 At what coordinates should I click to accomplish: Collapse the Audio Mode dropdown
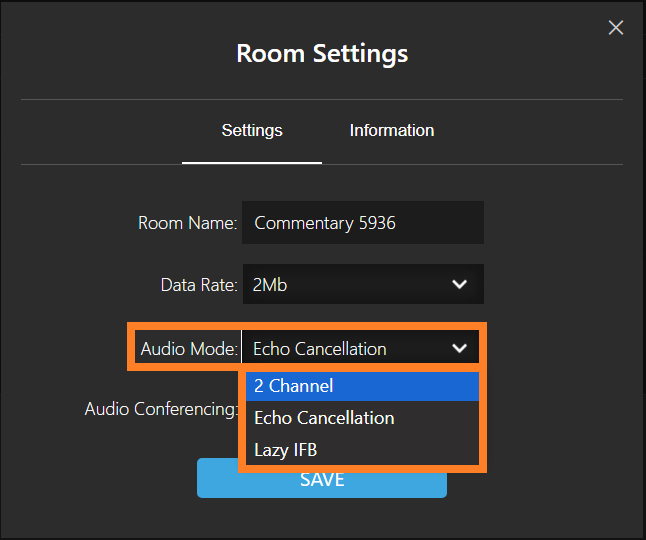point(360,348)
